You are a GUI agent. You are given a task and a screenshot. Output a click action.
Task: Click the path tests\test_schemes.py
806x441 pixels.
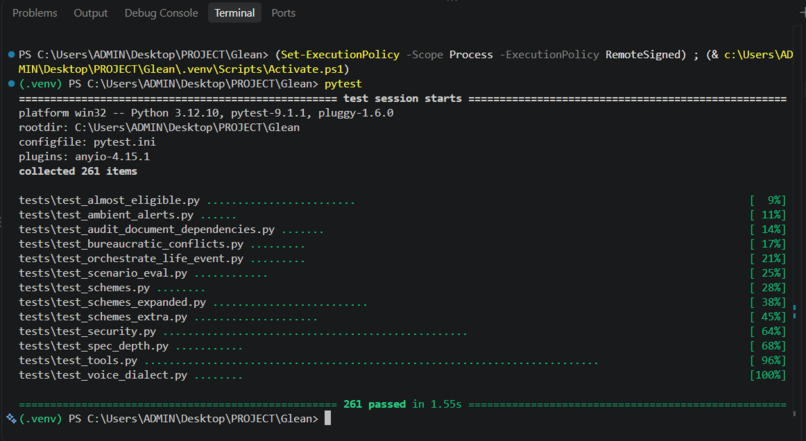(x=84, y=287)
